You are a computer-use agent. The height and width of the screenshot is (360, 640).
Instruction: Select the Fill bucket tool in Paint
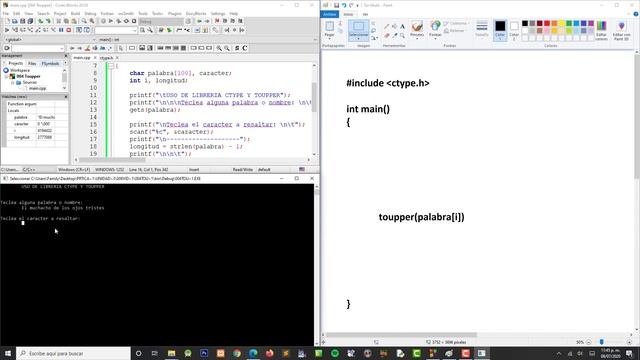(x=394, y=26)
